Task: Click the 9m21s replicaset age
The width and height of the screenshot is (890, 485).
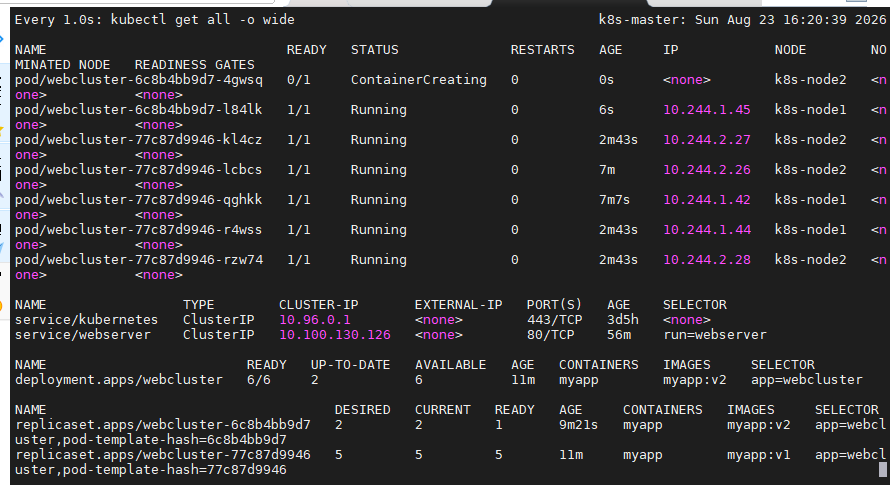Action: pyautogui.click(x=578, y=425)
